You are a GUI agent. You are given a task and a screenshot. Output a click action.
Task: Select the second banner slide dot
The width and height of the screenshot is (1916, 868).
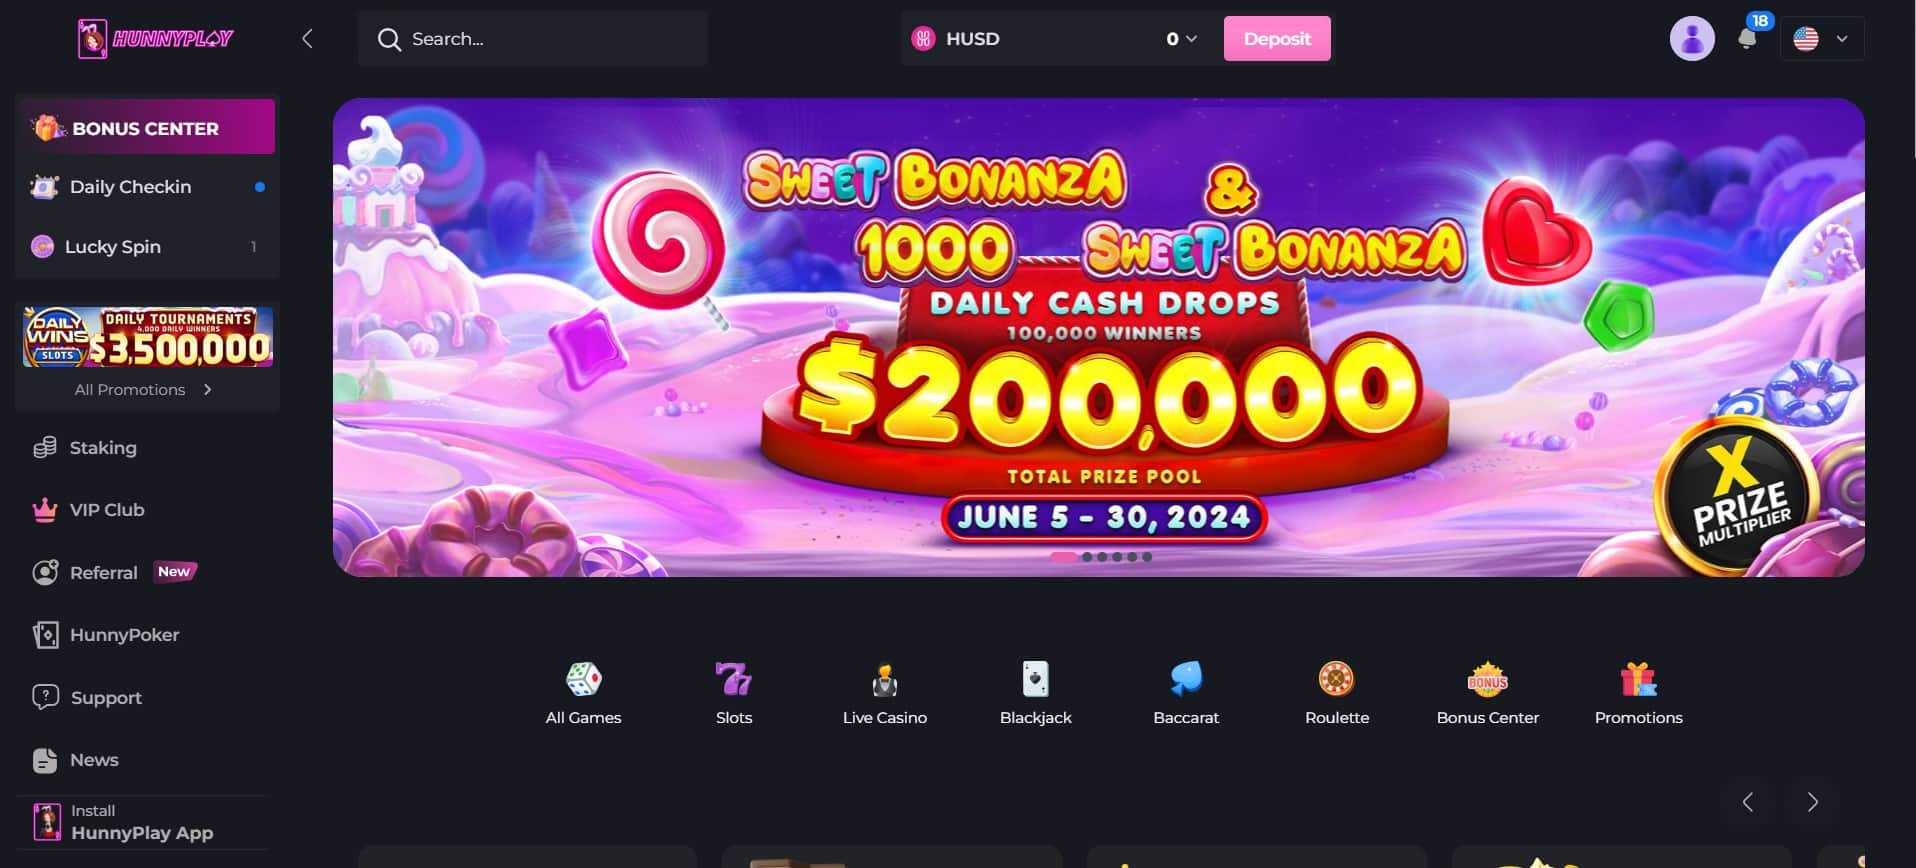point(1087,557)
